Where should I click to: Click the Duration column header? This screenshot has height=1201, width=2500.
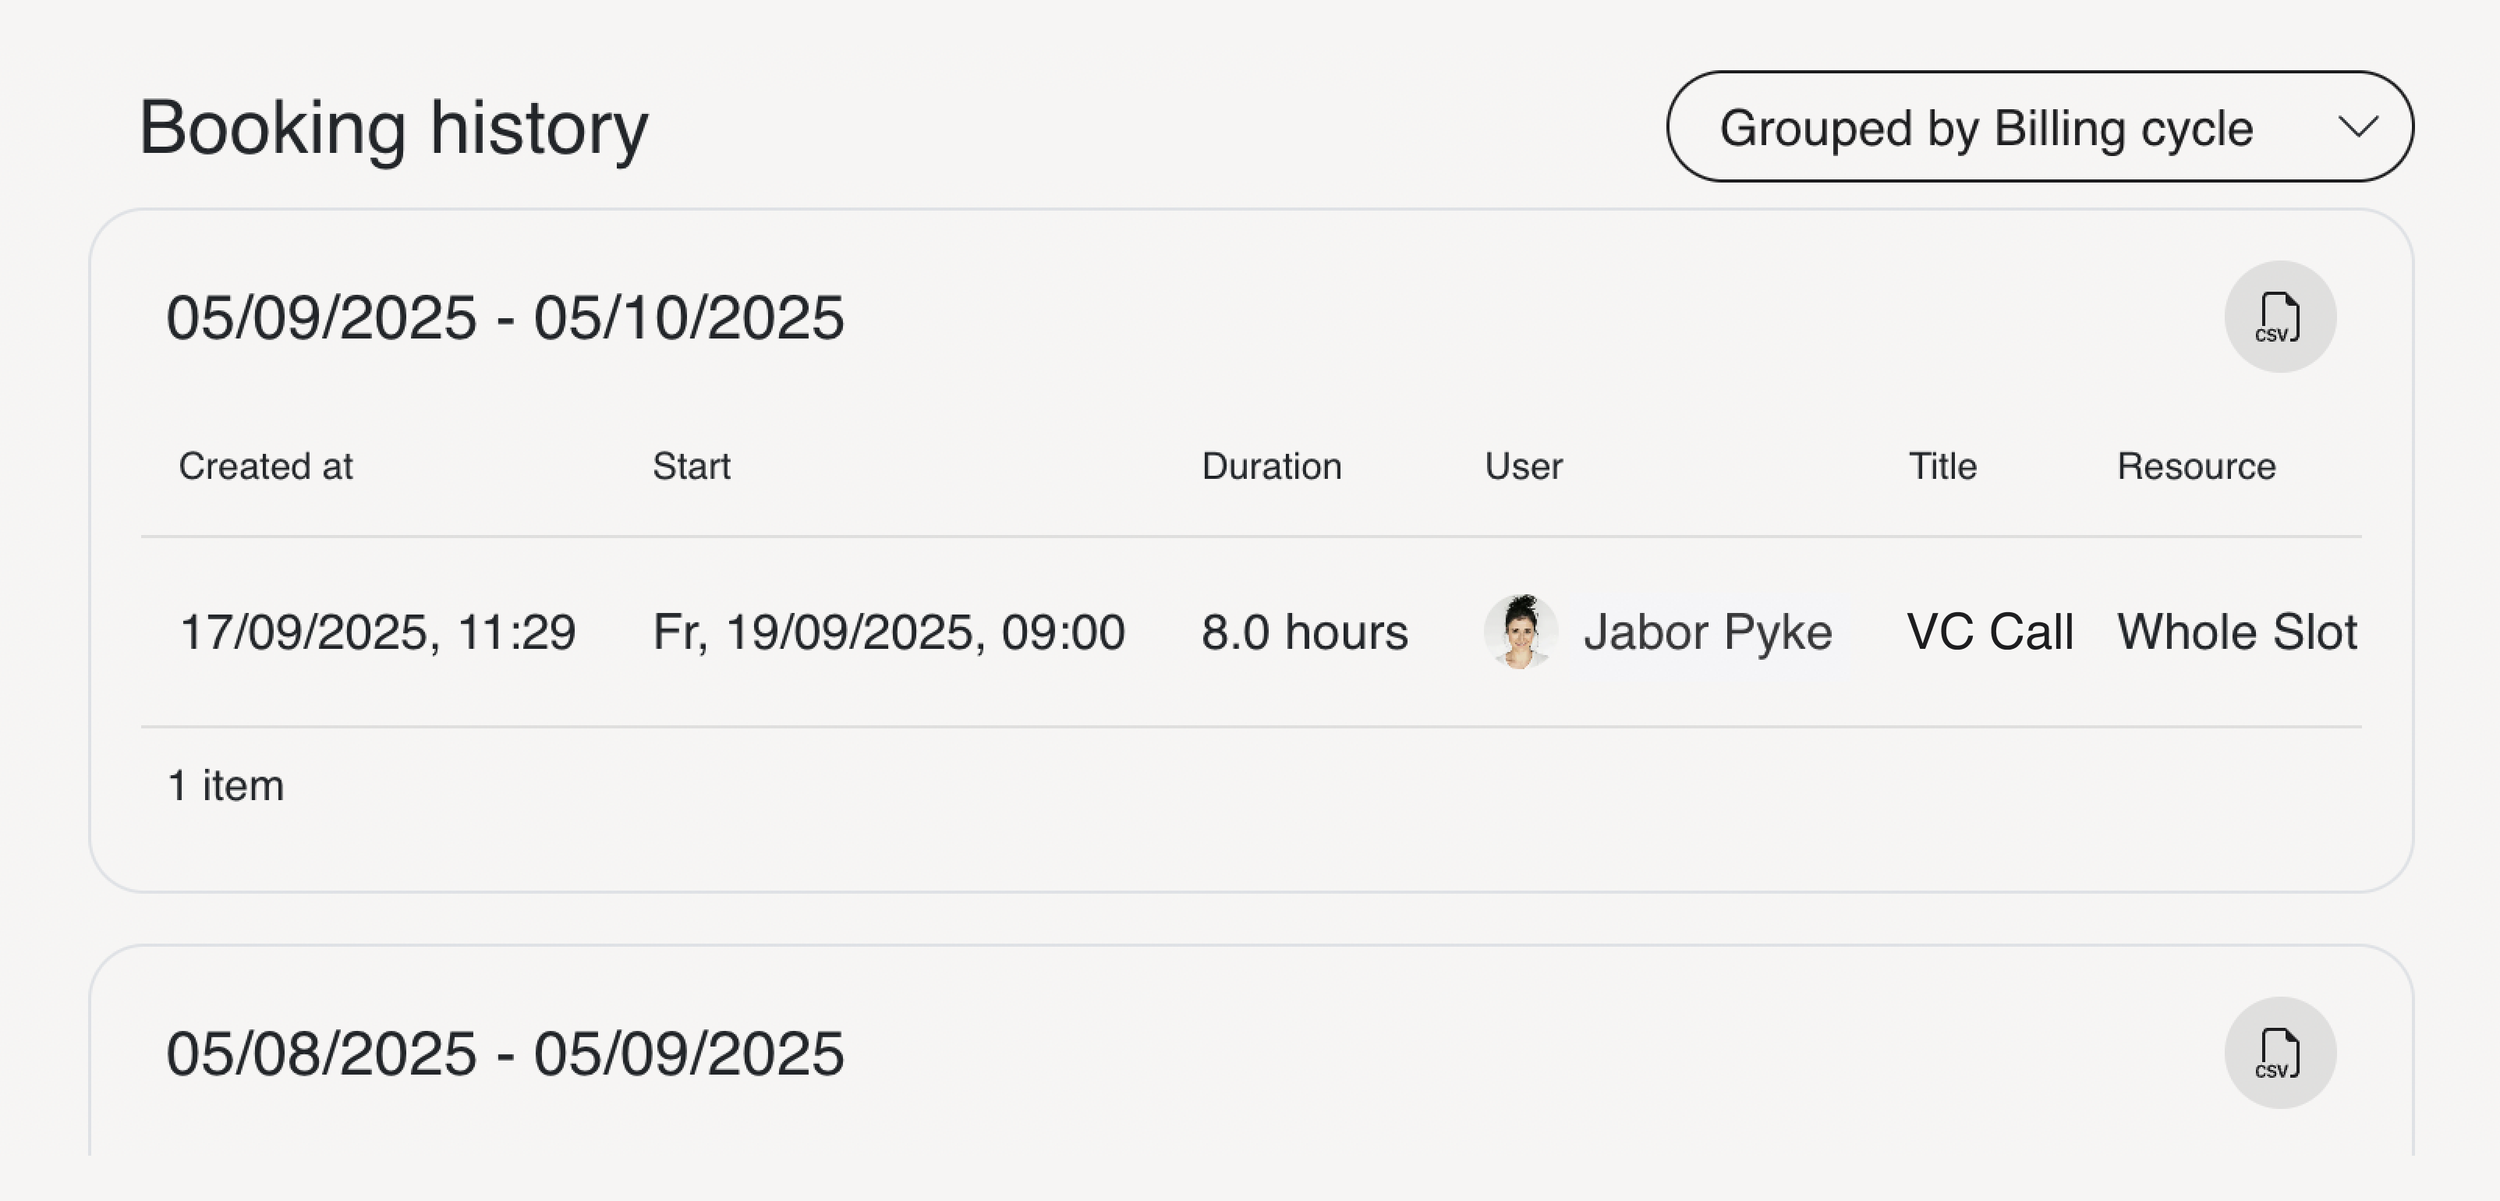(x=1271, y=466)
